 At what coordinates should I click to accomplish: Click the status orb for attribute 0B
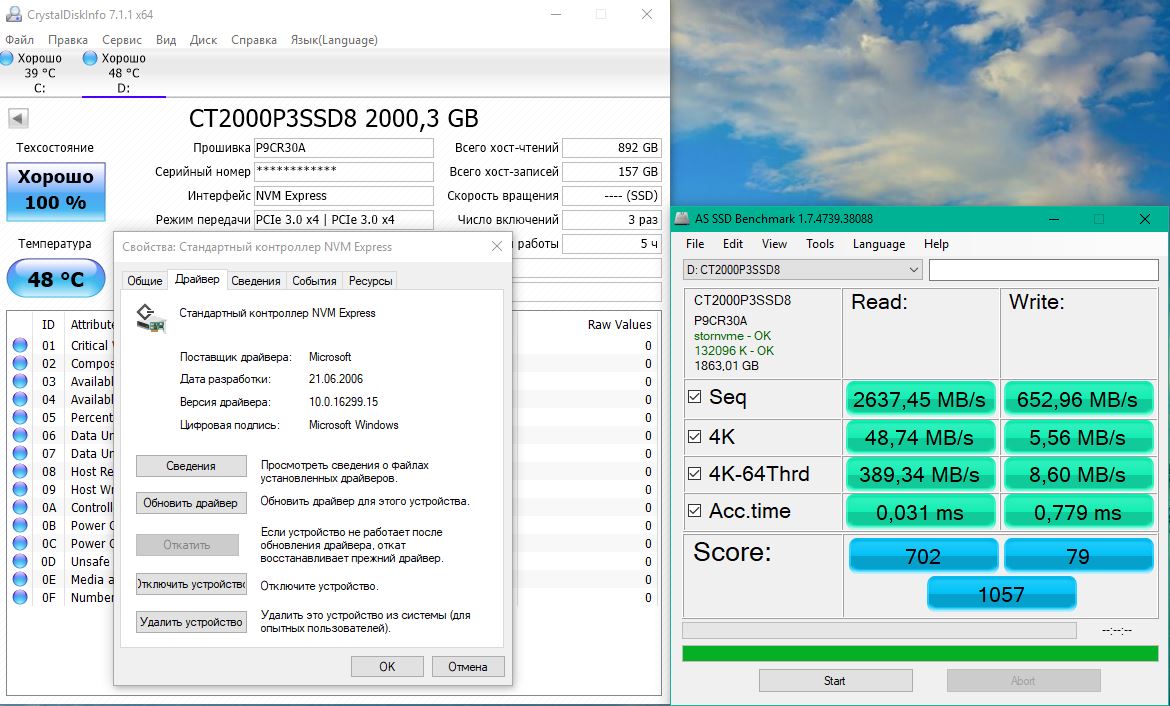click(x=20, y=525)
